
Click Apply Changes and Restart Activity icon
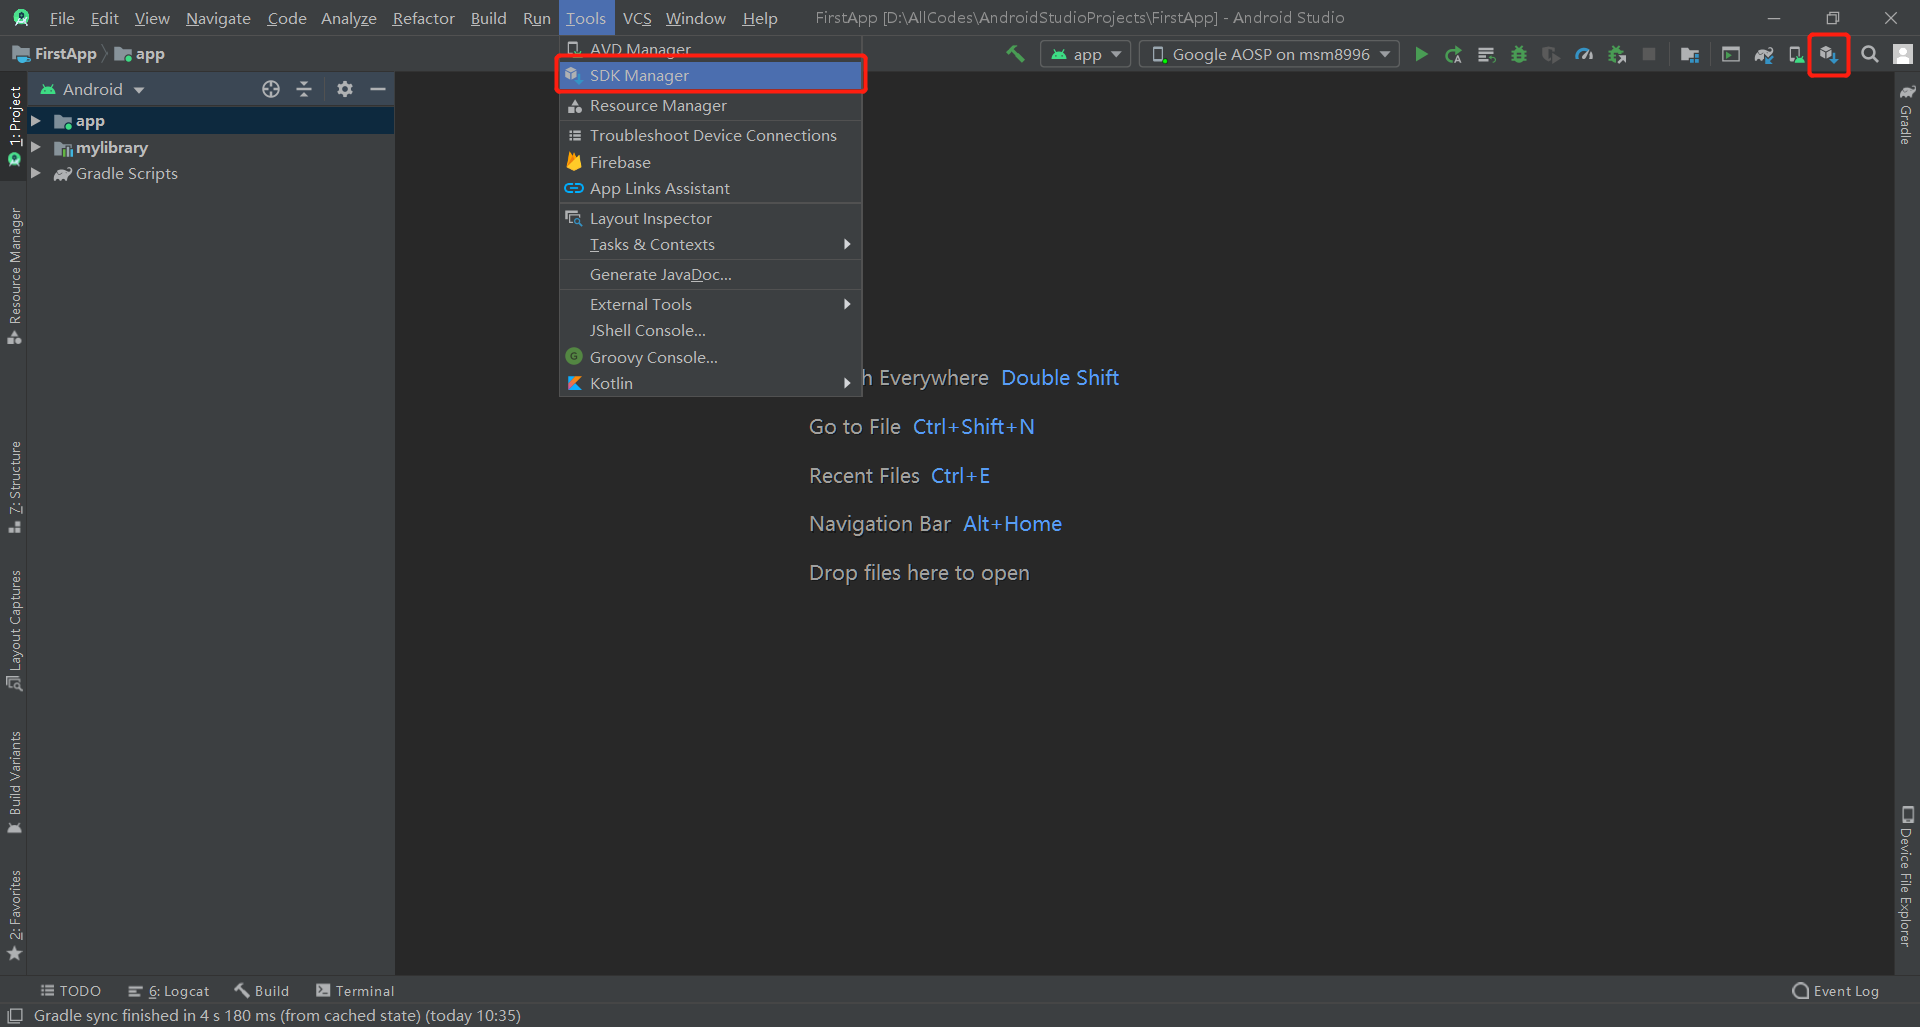point(1453,54)
